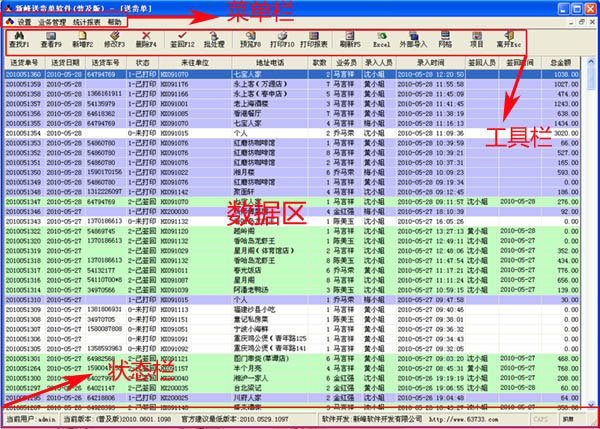
Task: Refresh the list with 刷新F5
Action: pos(350,40)
